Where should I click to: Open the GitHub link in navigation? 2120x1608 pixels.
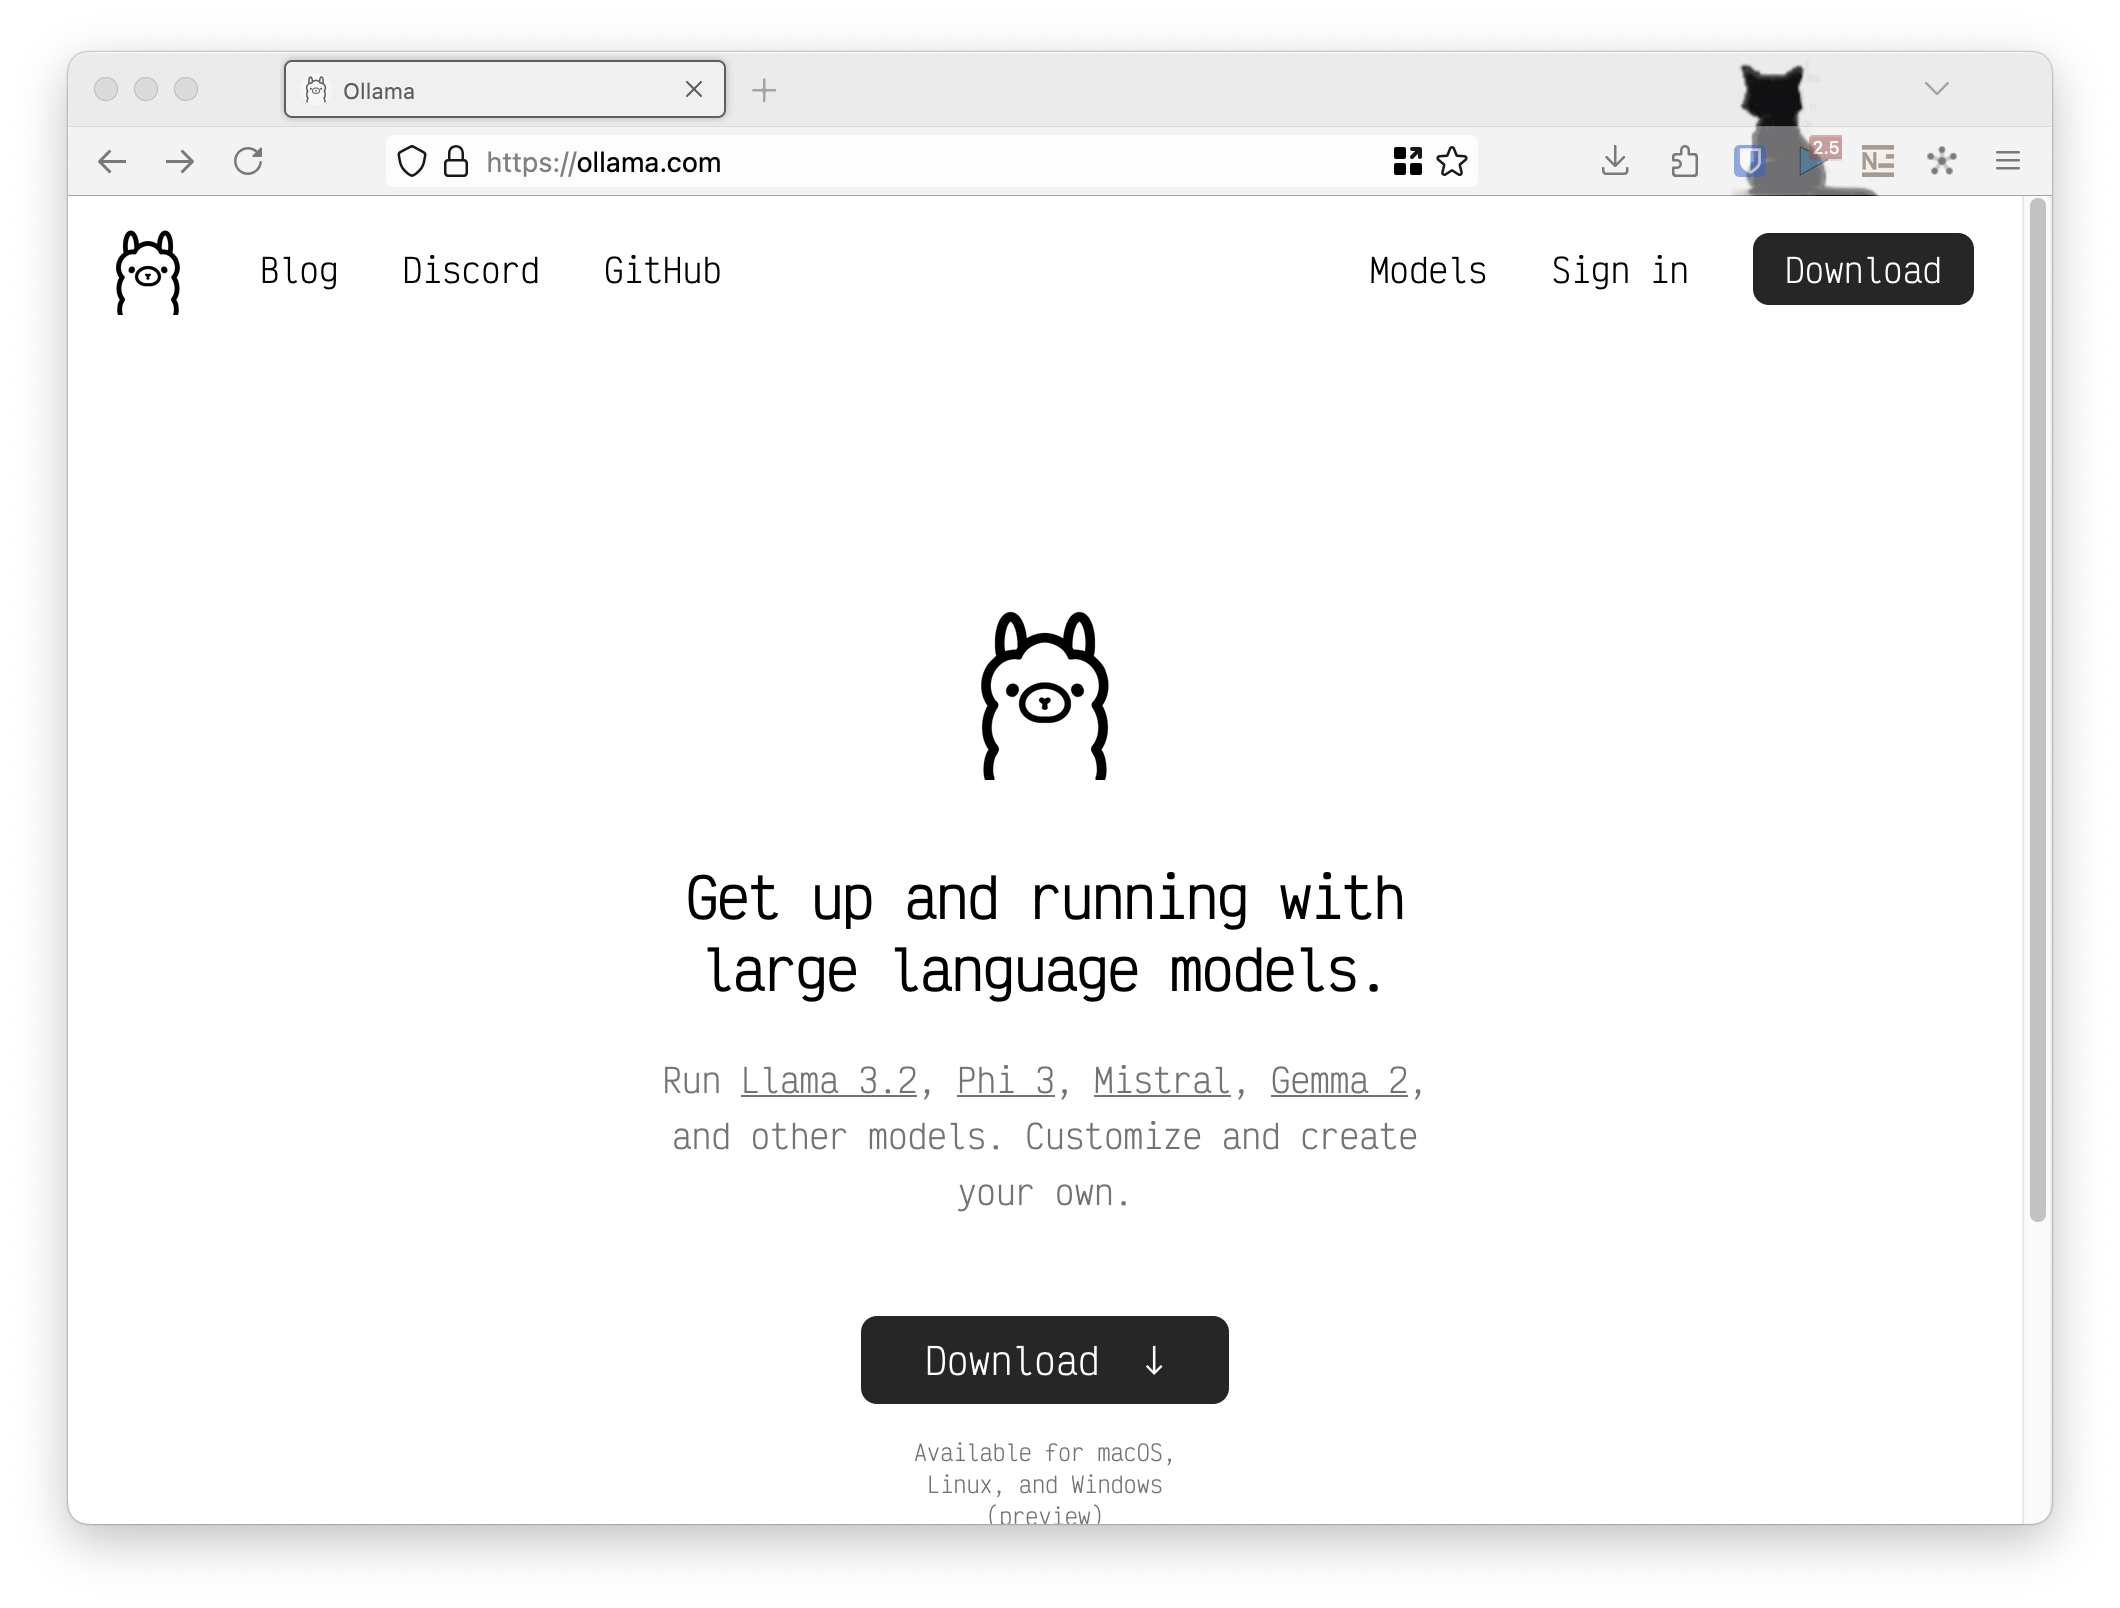coord(663,271)
